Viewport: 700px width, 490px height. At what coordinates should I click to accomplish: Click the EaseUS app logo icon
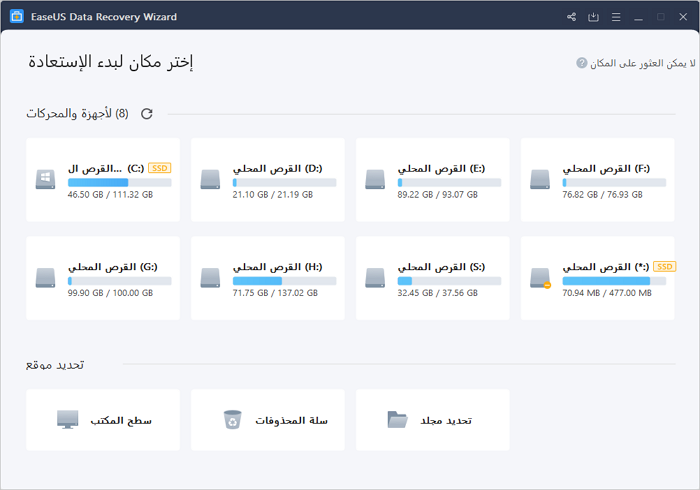coord(17,17)
